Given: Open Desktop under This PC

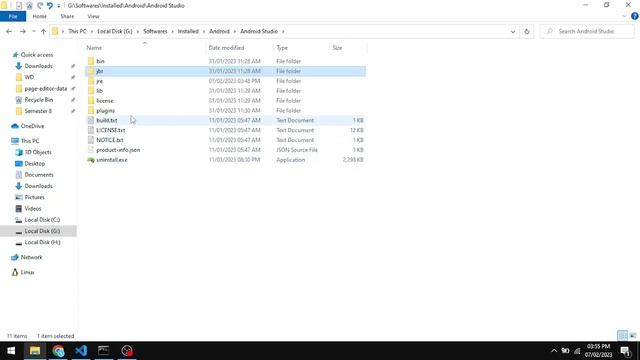Looking at the screenshot, I should pyautogui.click(x=35, y=164).
